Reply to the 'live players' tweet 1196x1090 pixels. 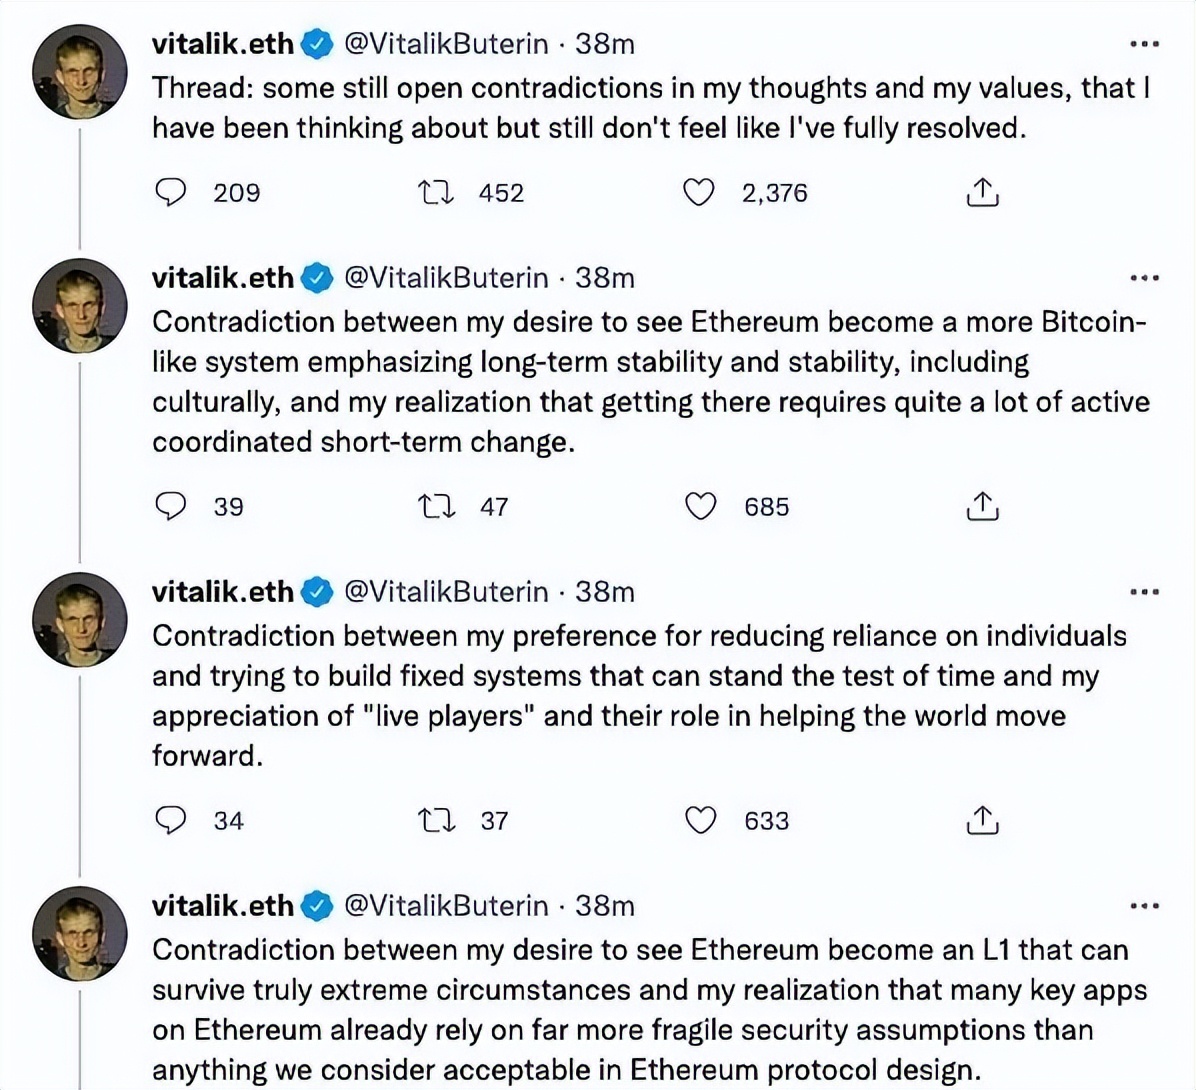[x=172, y=820]
